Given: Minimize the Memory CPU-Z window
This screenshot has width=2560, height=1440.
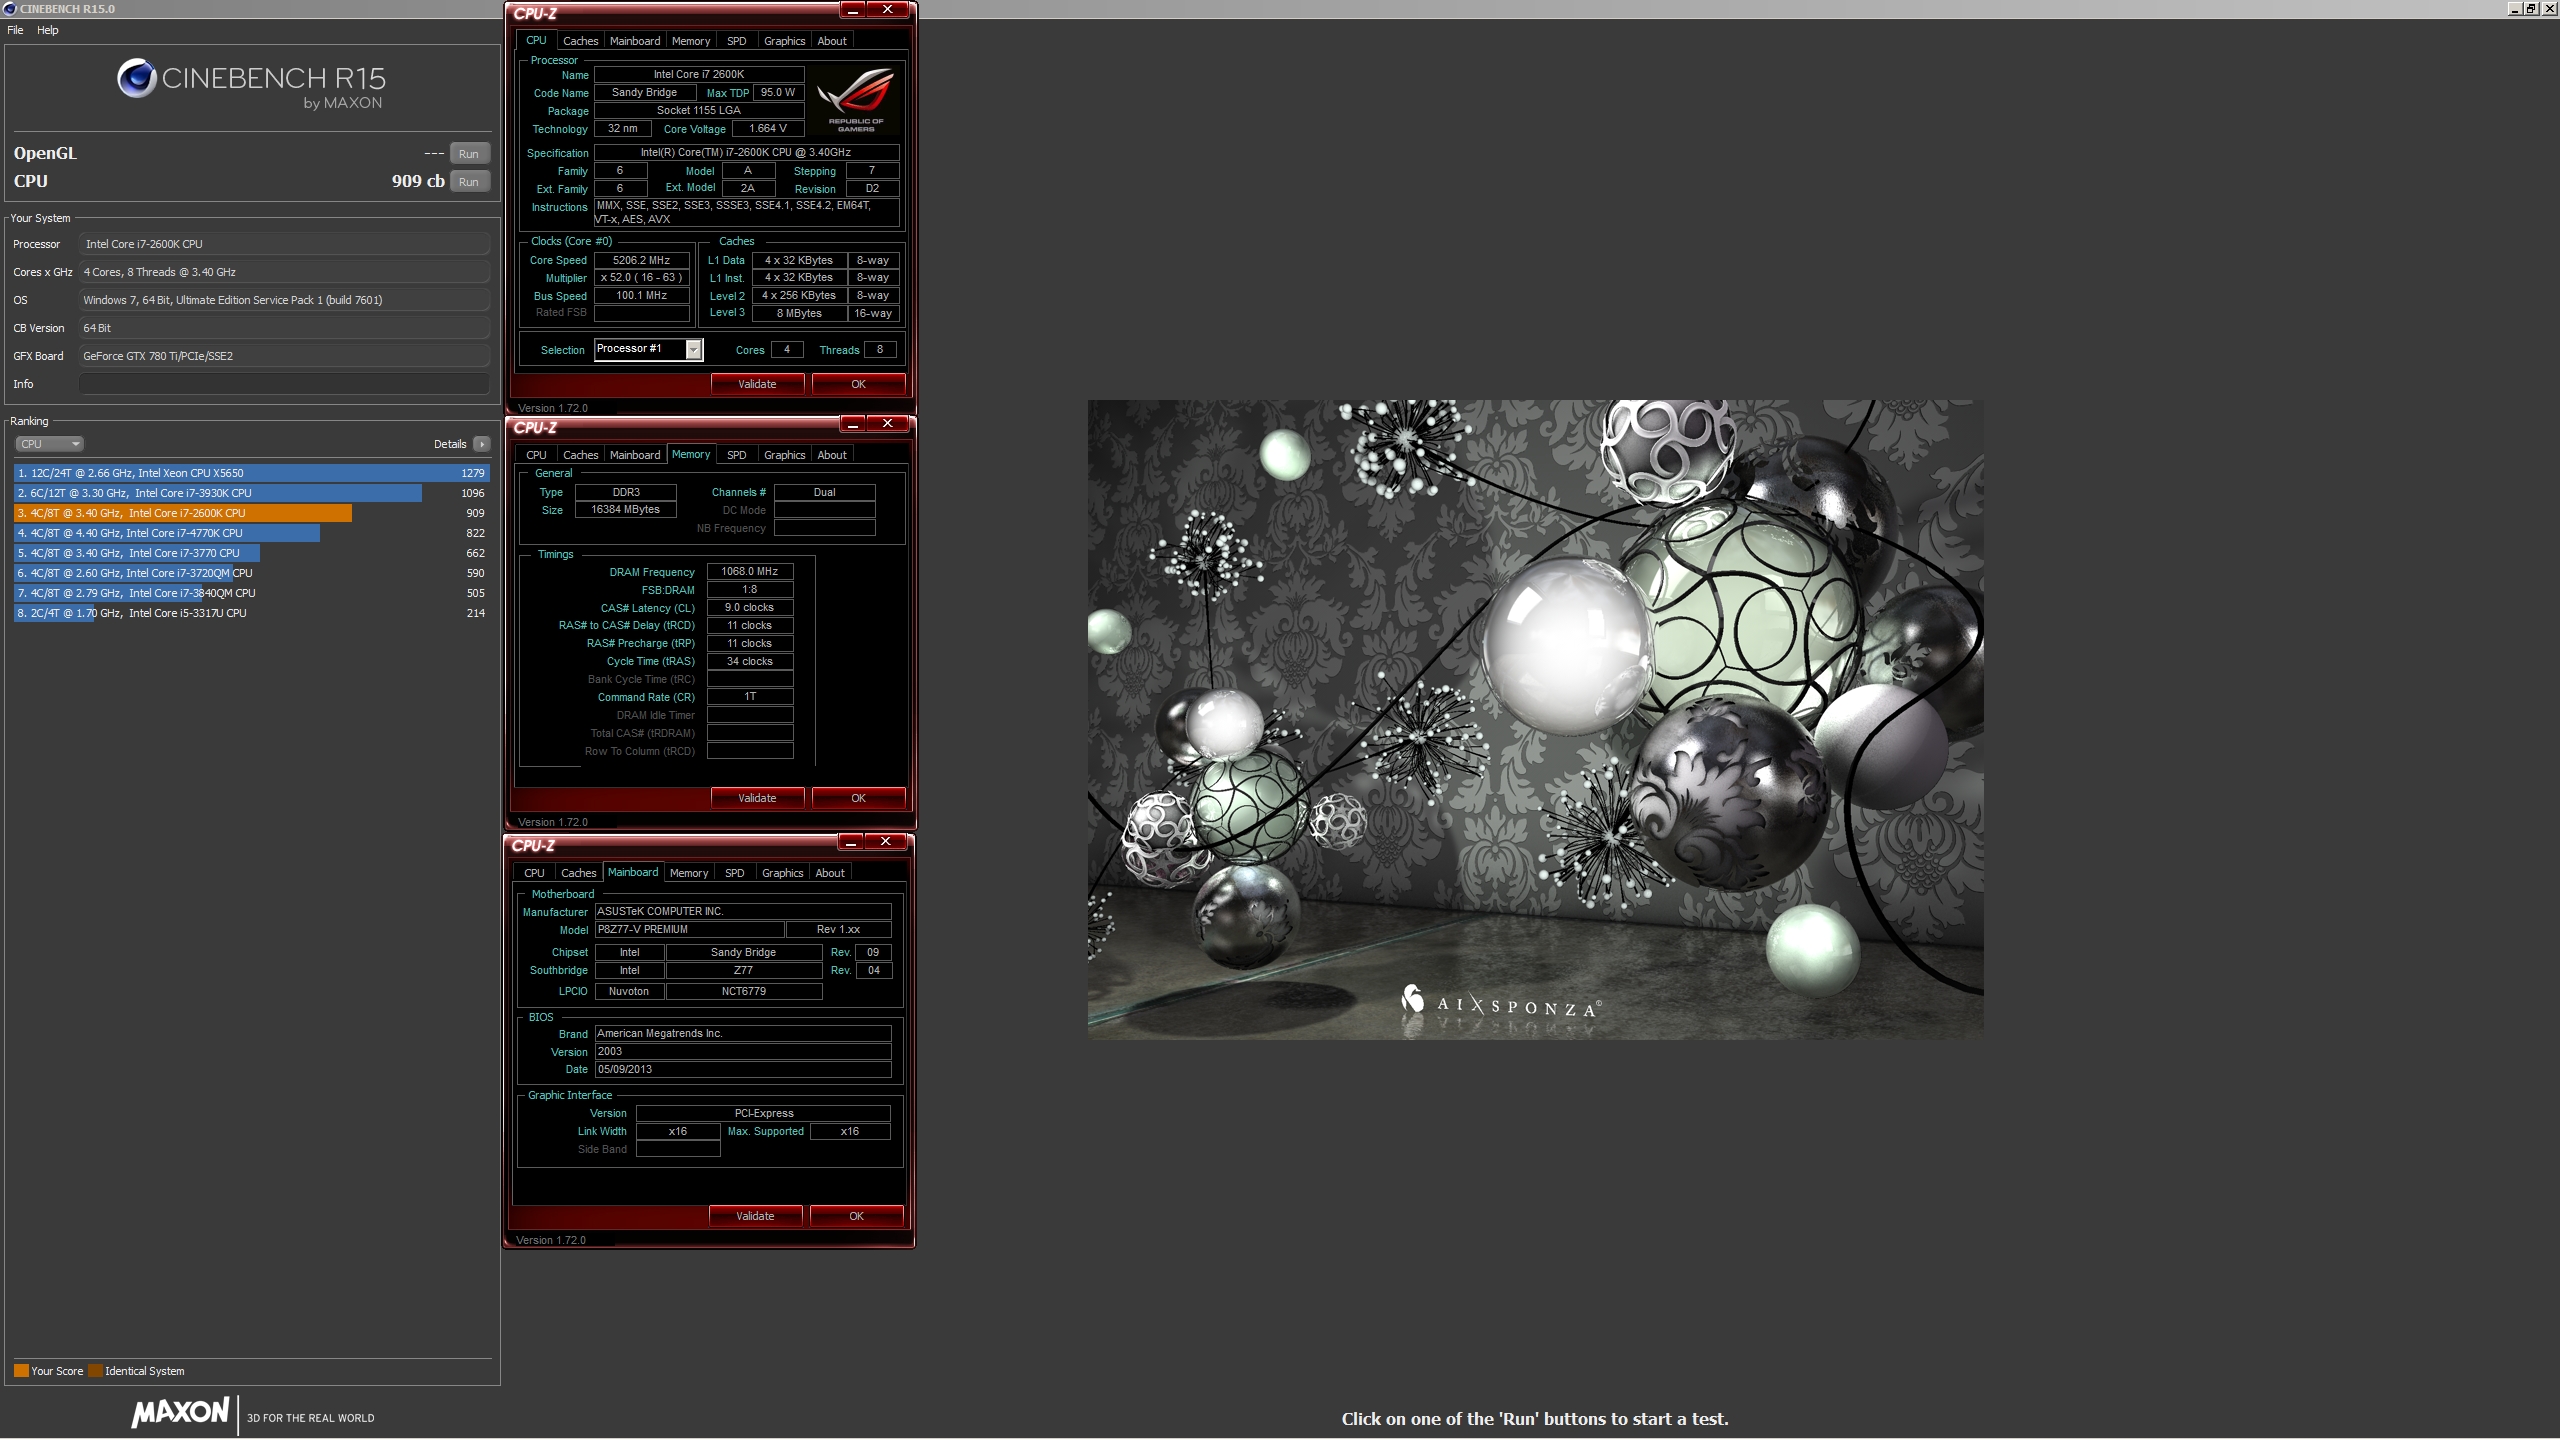Looking at the screenshot, I should point(853,424).
